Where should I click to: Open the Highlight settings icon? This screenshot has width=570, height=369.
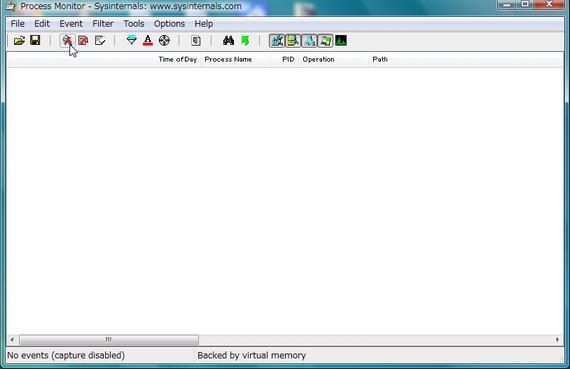point(148,40)
